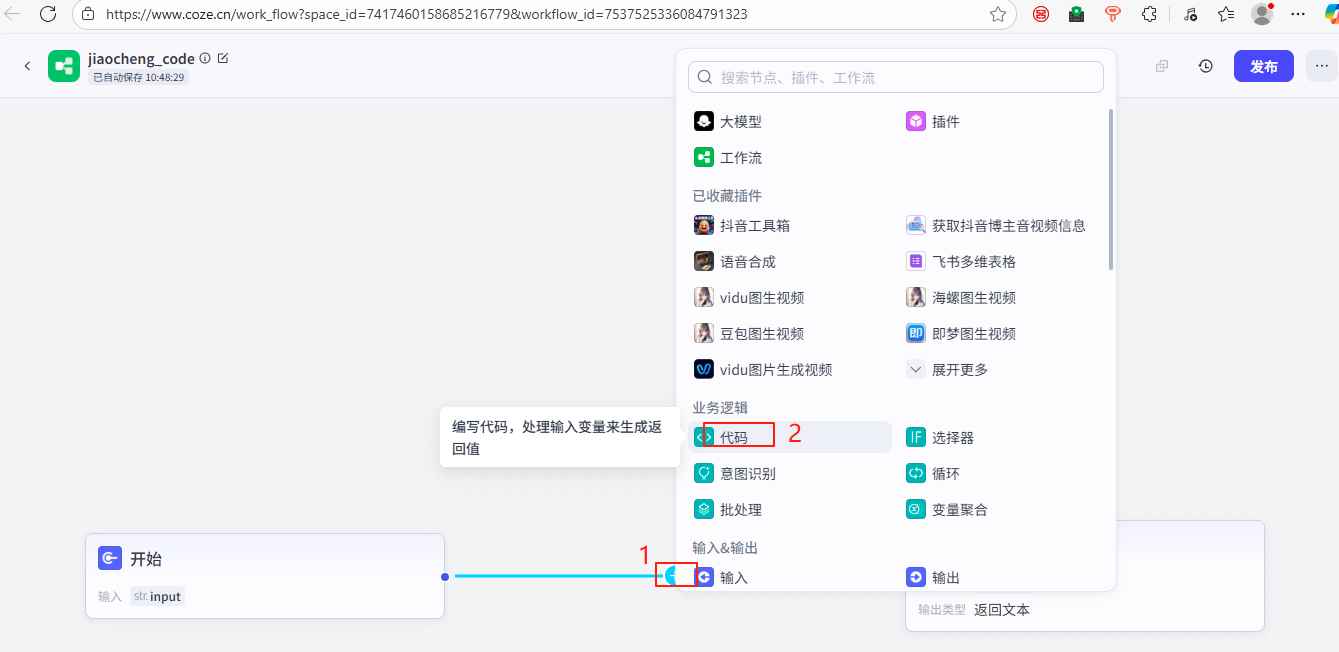Click the browser address bar URL
This screenshot has width=1339, height=652.
(427, 14)
